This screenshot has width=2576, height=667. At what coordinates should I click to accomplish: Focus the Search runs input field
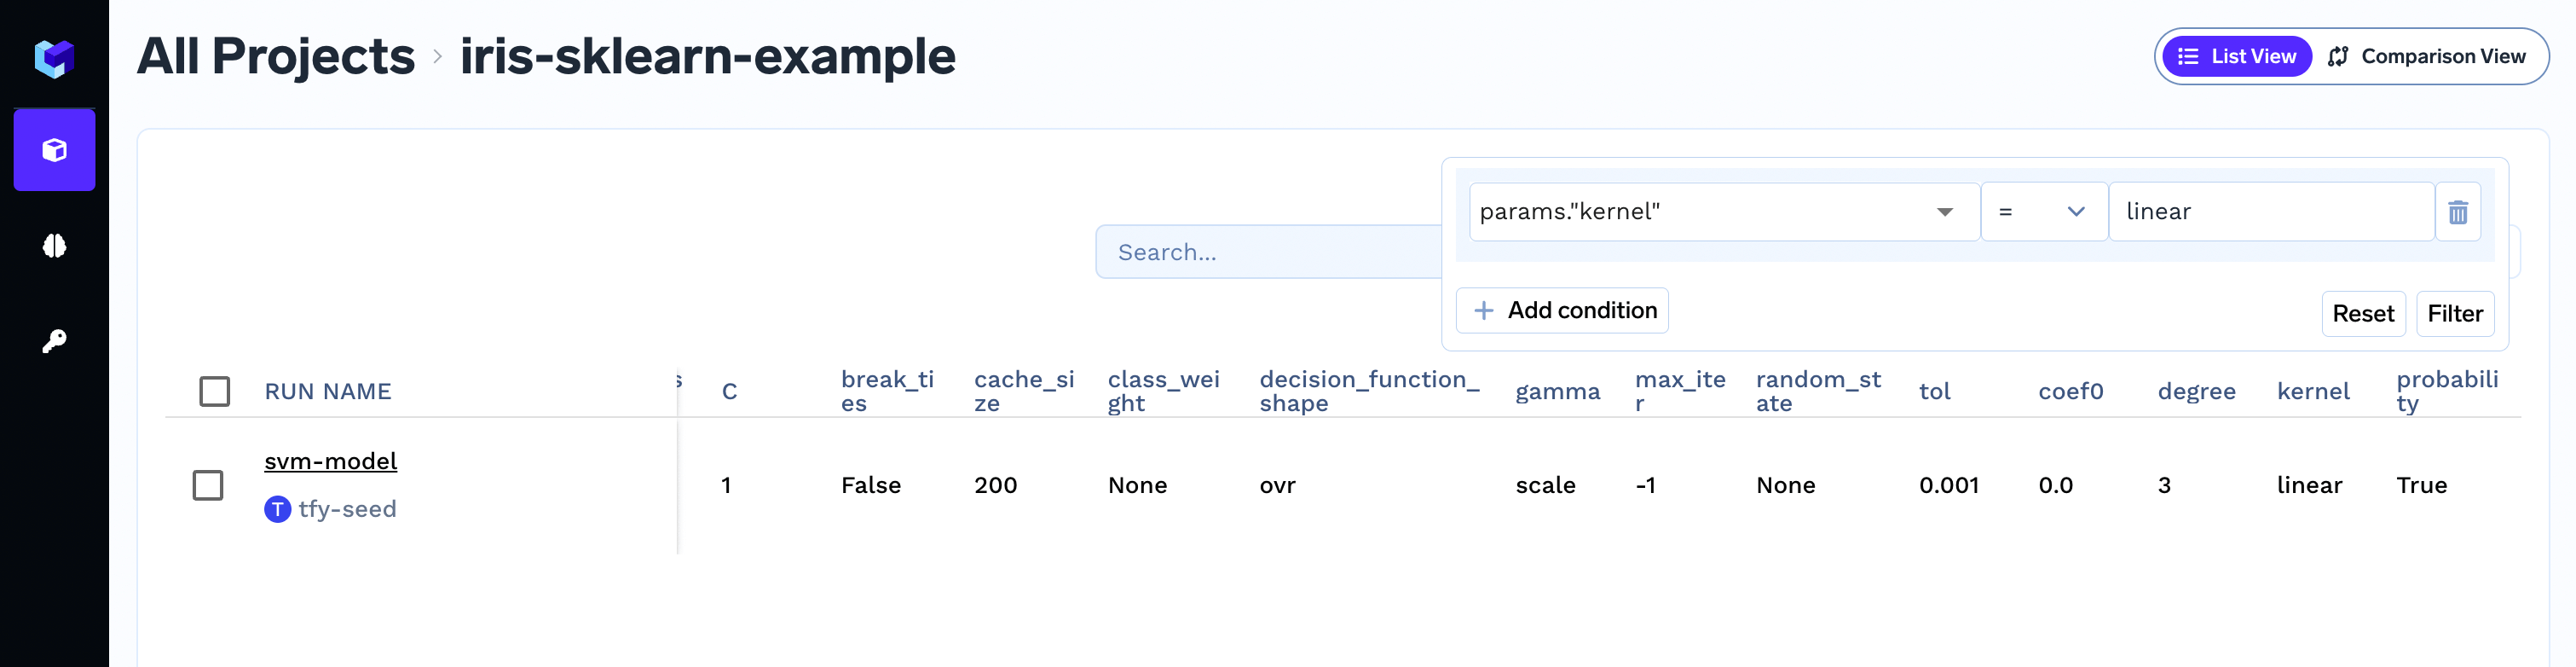[x=1268, y=252]
